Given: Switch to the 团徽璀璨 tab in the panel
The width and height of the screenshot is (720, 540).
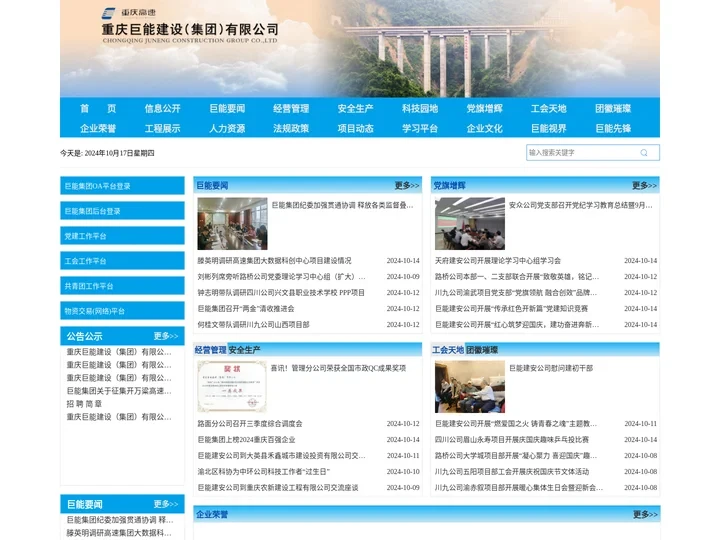Looking at the screenshot, I should (483, 350).
